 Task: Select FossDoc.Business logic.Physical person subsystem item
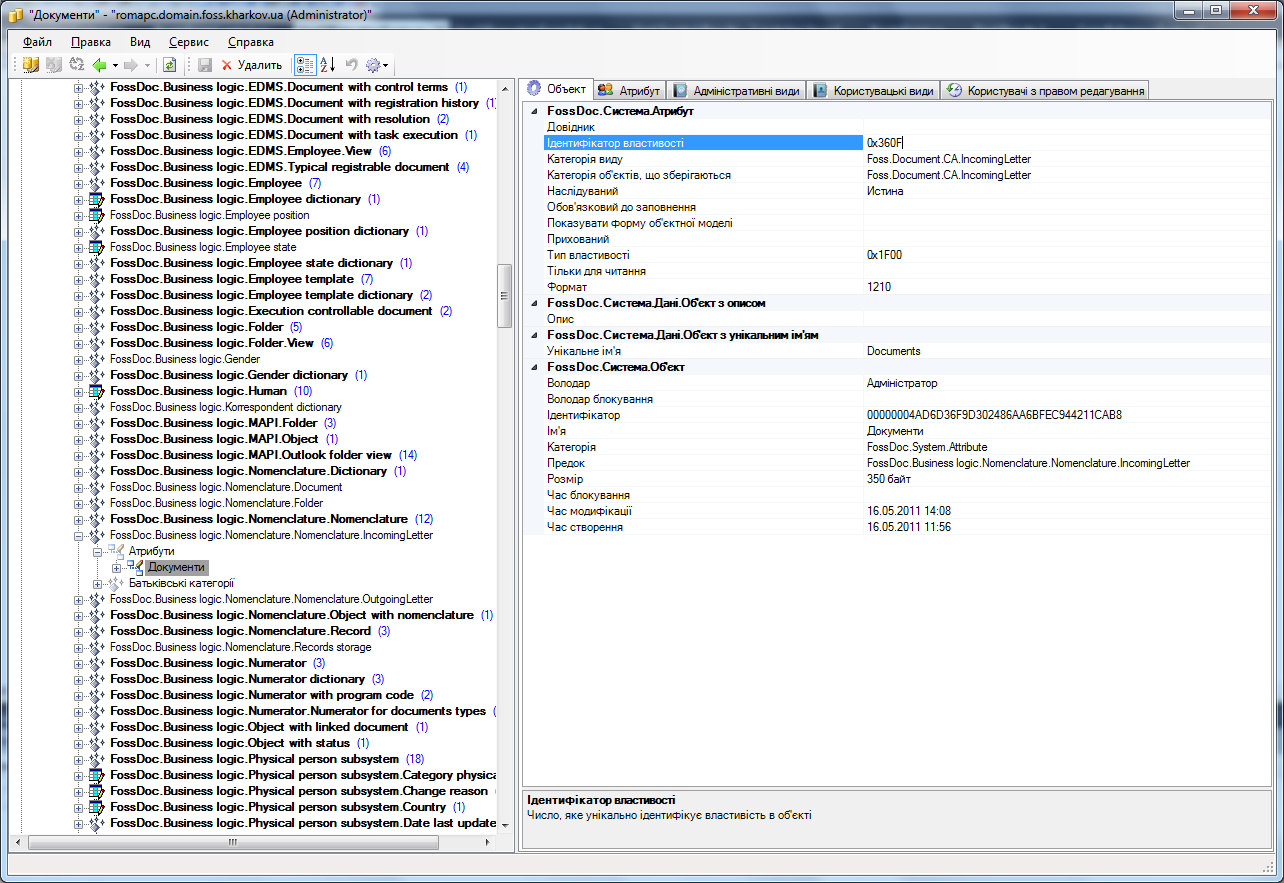[x=254, y=759]
